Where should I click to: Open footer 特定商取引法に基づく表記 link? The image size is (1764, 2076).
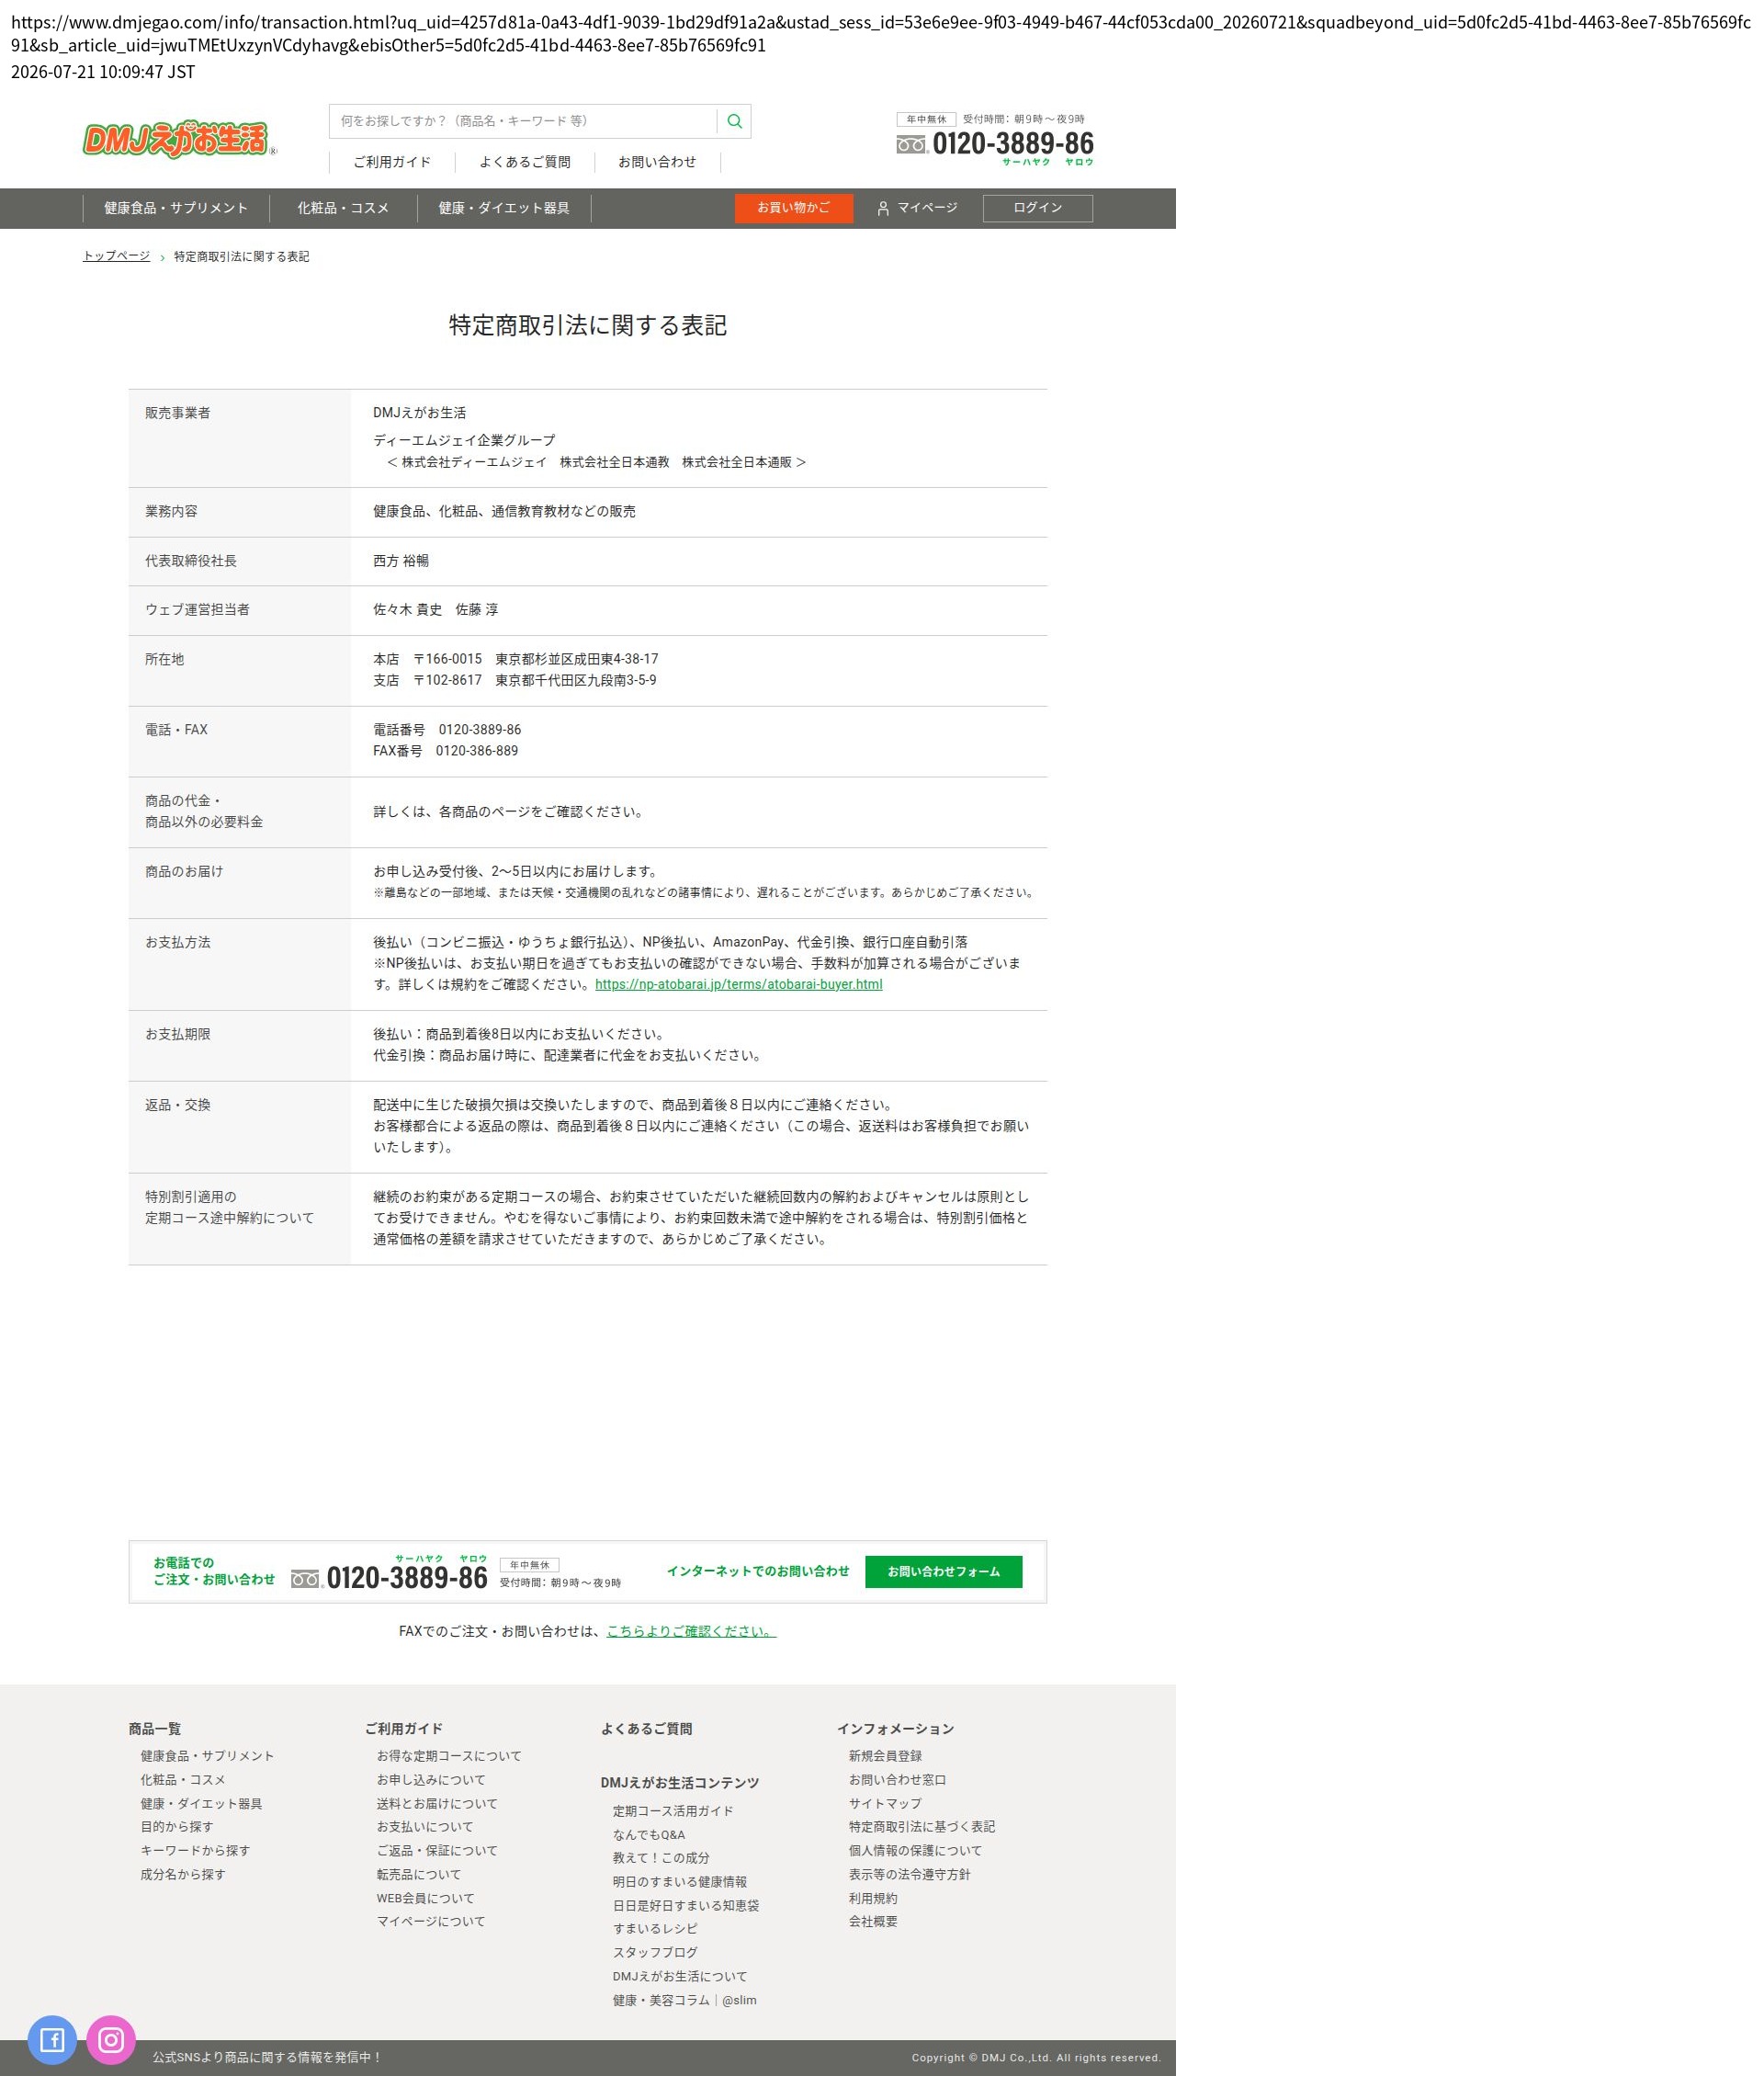point(922,1827)
